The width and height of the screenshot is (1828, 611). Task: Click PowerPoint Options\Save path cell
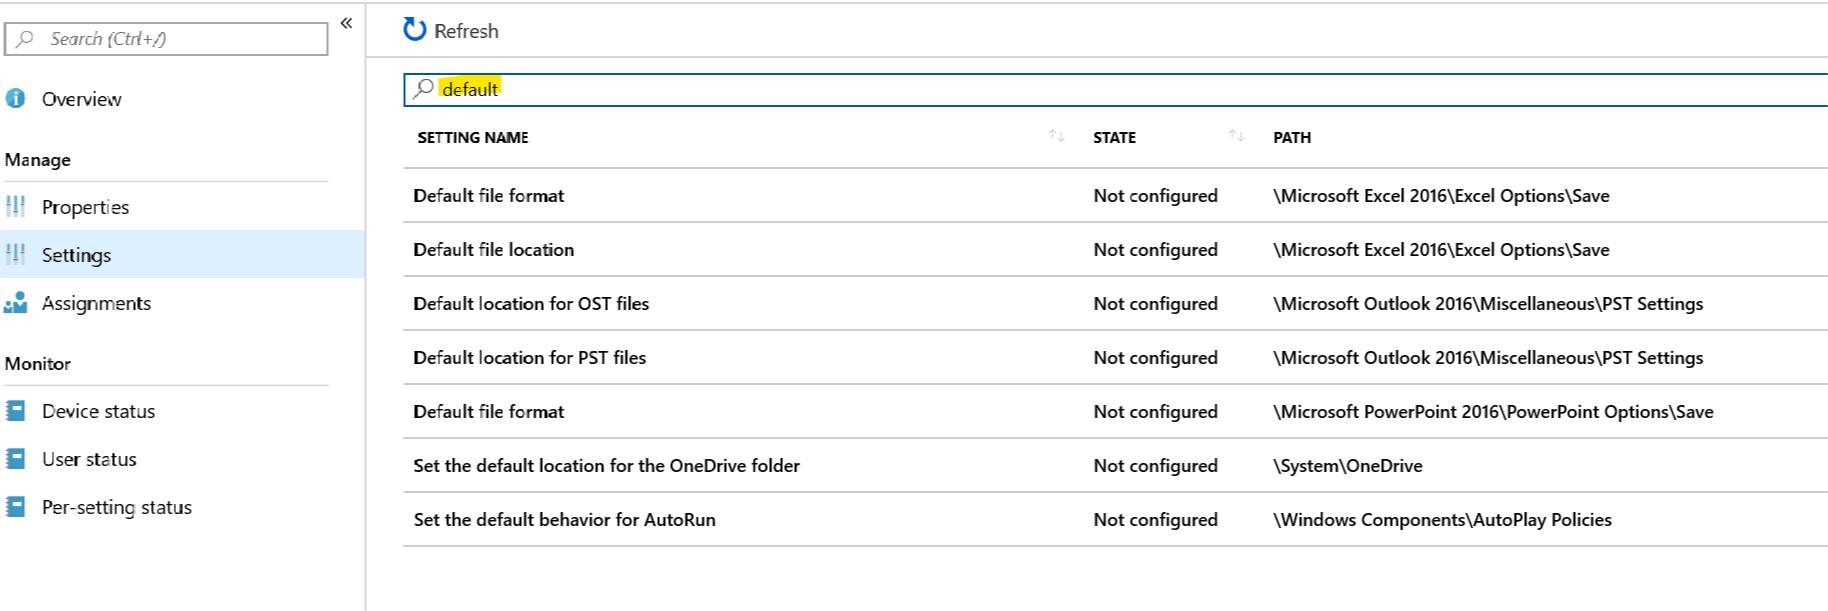(1493, 412)
